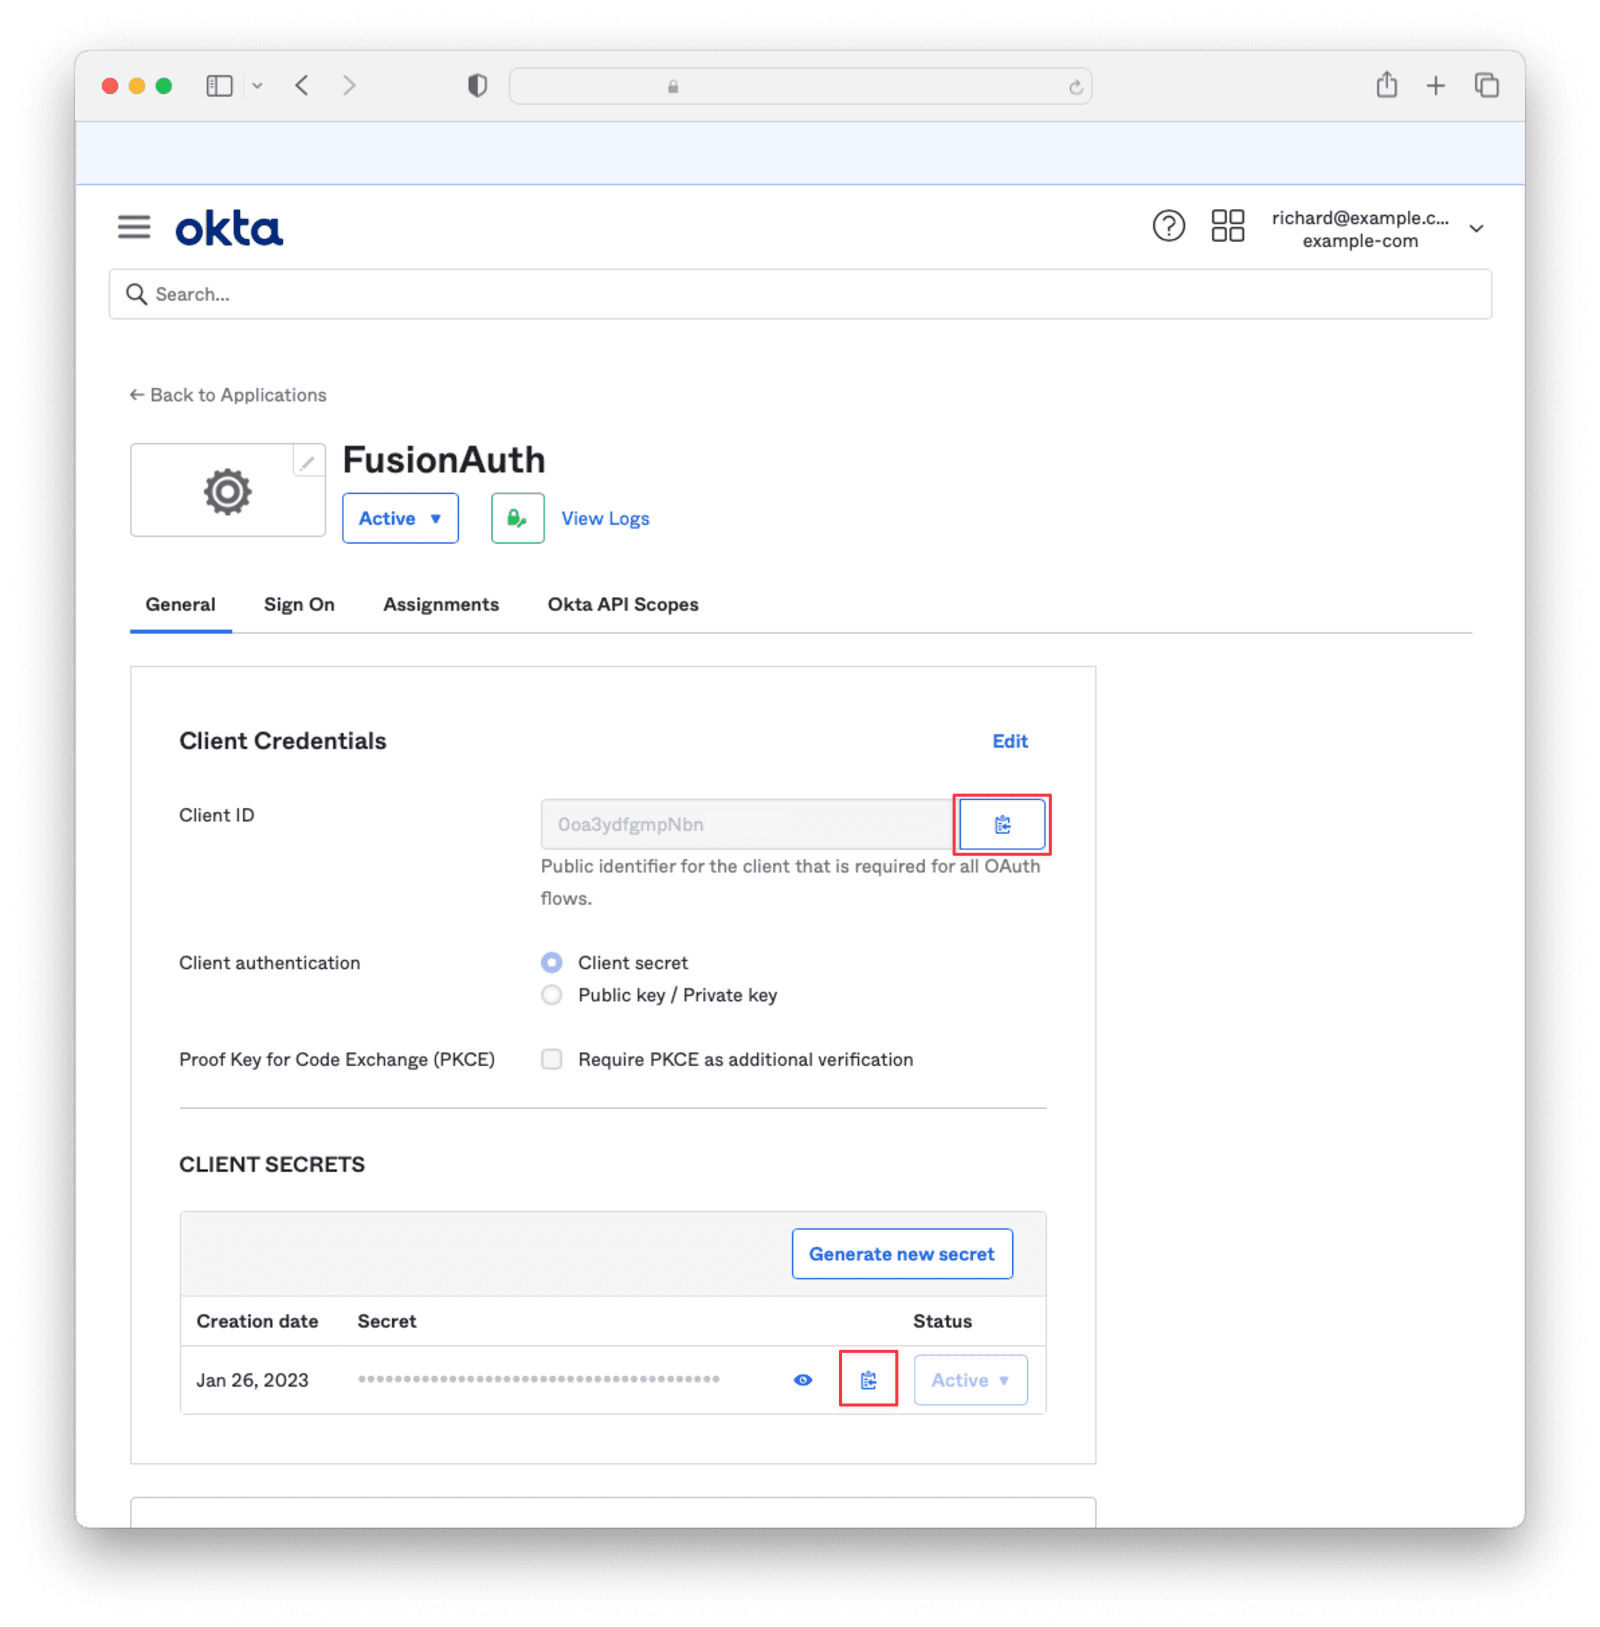This screenshot has width=1600, height=1627.
Task: Click Generate new secret button
Action: [x=902, y=1254]
